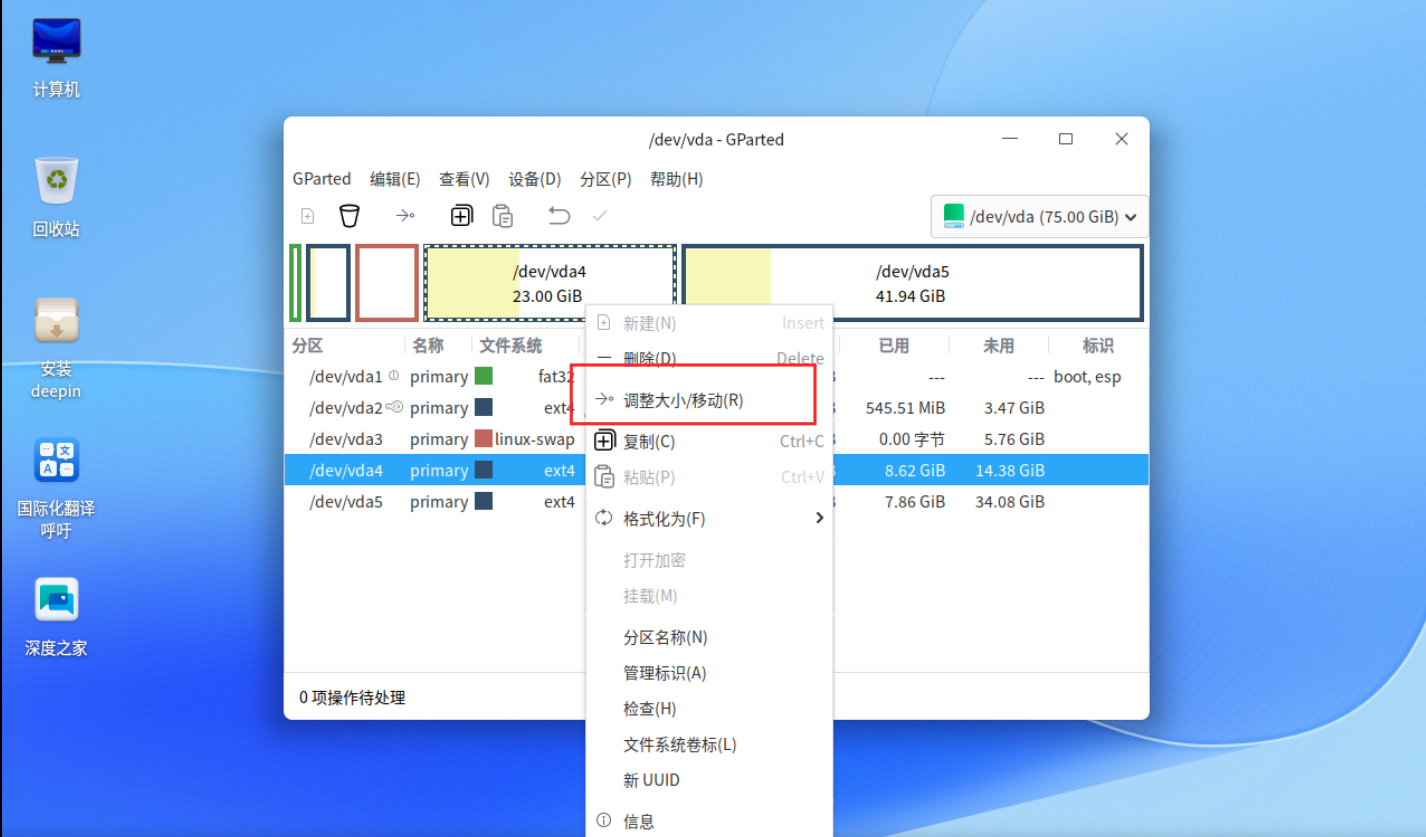Click the undo last operation toolbar icon
Screen dimensions: 1426x837
point(559,215)
